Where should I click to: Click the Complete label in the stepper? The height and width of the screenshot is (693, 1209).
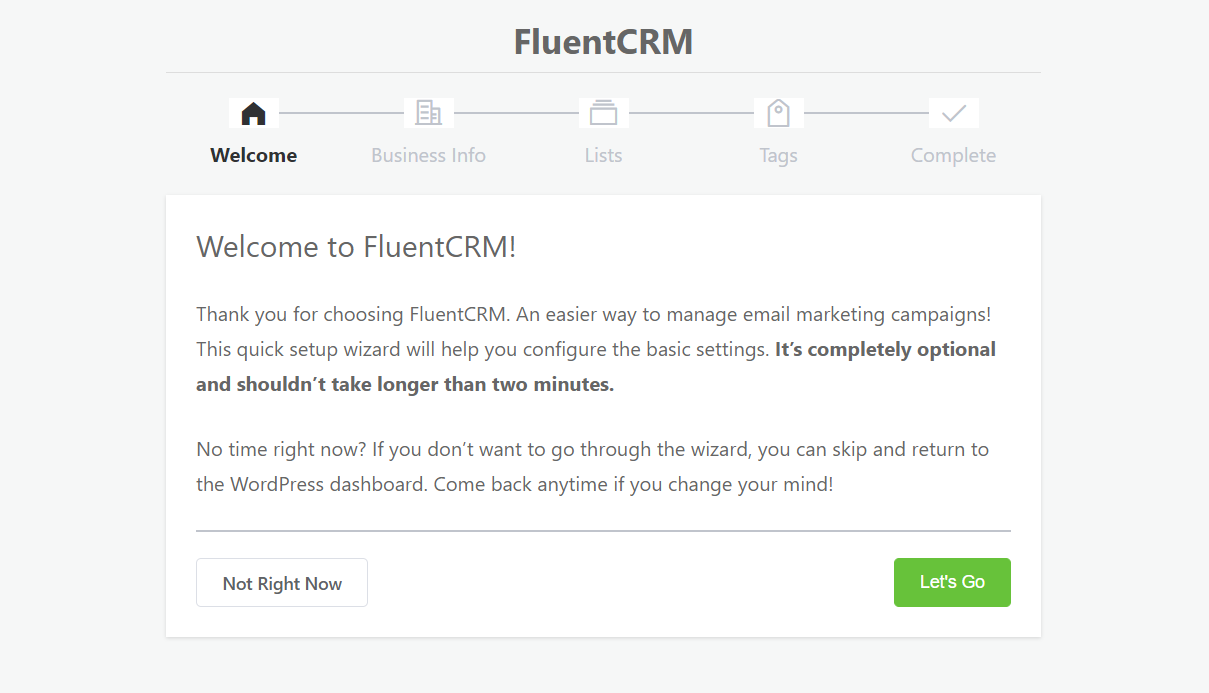click(x=953, y=155)
